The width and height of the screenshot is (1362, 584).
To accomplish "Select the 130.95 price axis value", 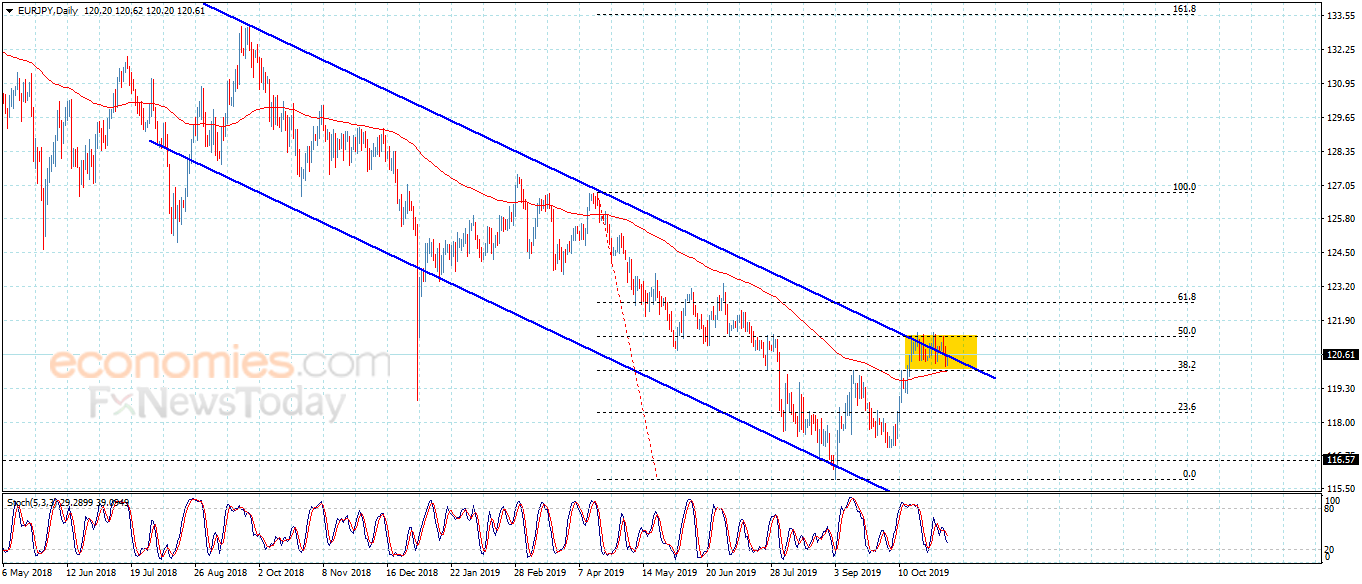I will tap(1340, 84).
